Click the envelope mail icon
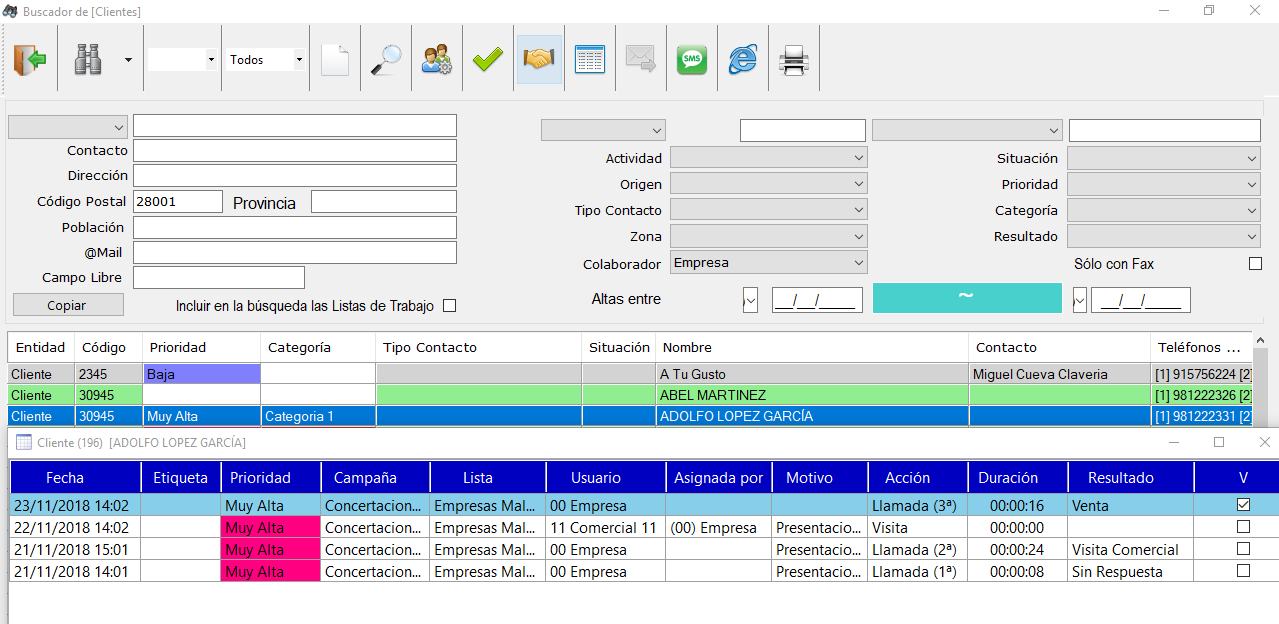Image resolution: width=1279 pixels, height=624 pixels. [641, 60]
